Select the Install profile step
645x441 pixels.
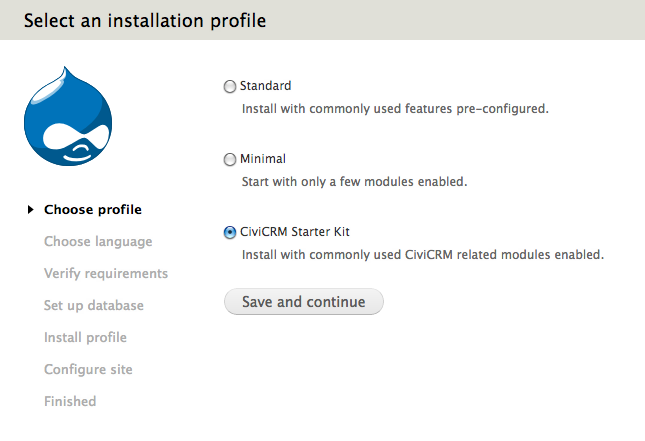point(85,337)
